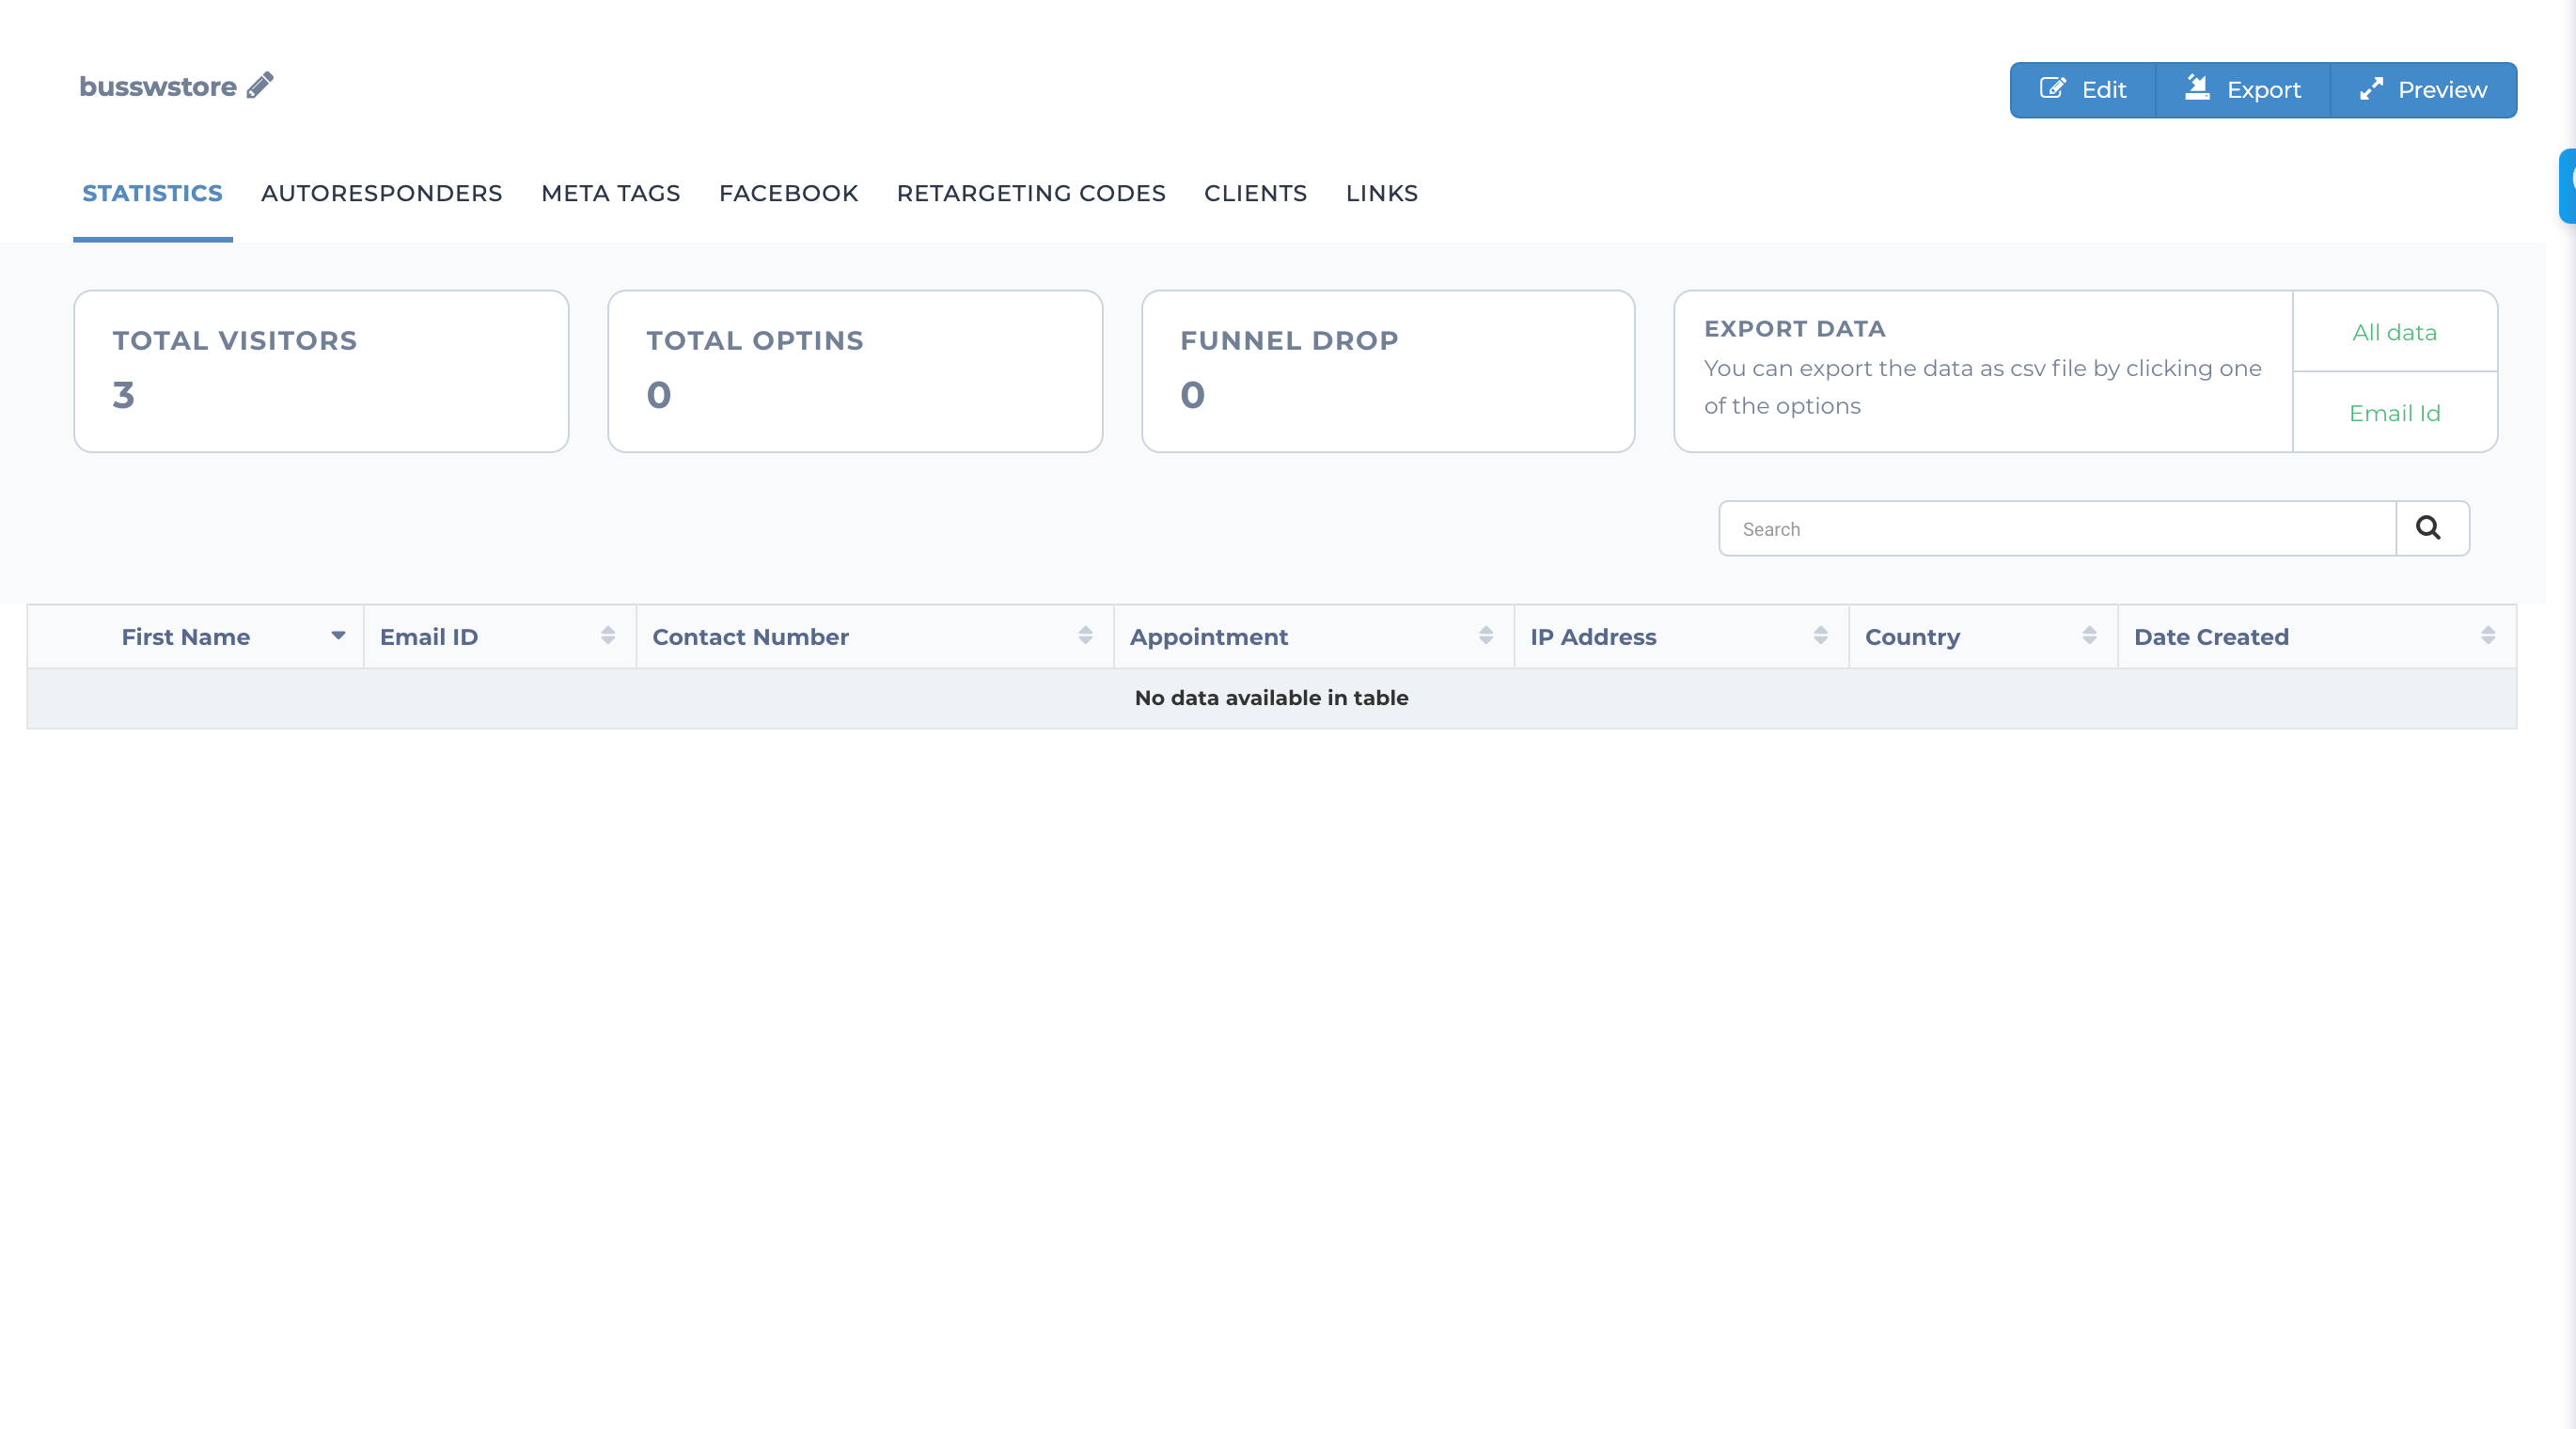Click the Total Visitors card

(321, 371)
